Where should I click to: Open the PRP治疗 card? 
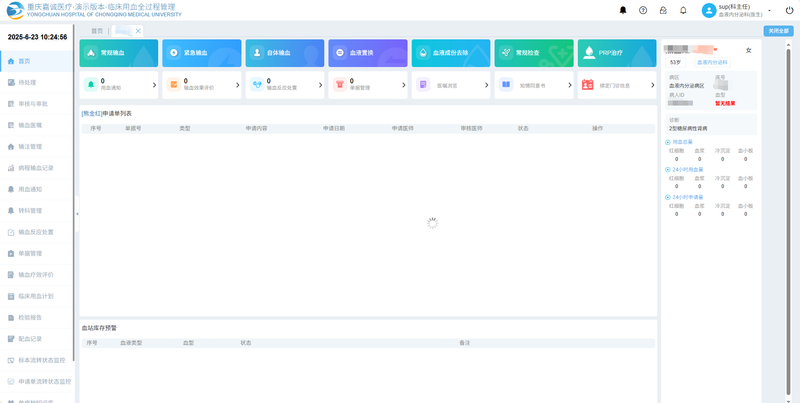tap(617, 53)
